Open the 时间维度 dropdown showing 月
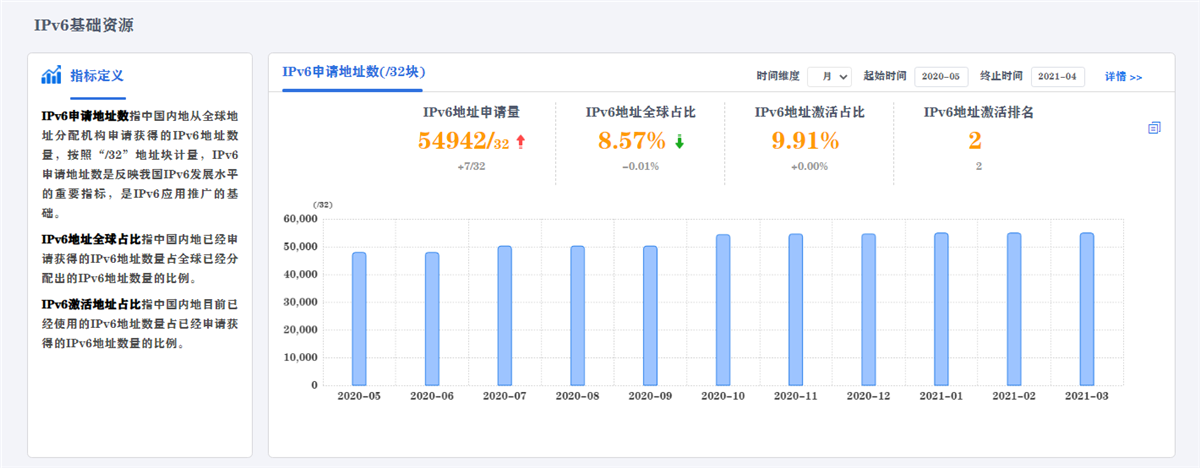The width and height of the screenshot is (1200, 468). [829, 76]
